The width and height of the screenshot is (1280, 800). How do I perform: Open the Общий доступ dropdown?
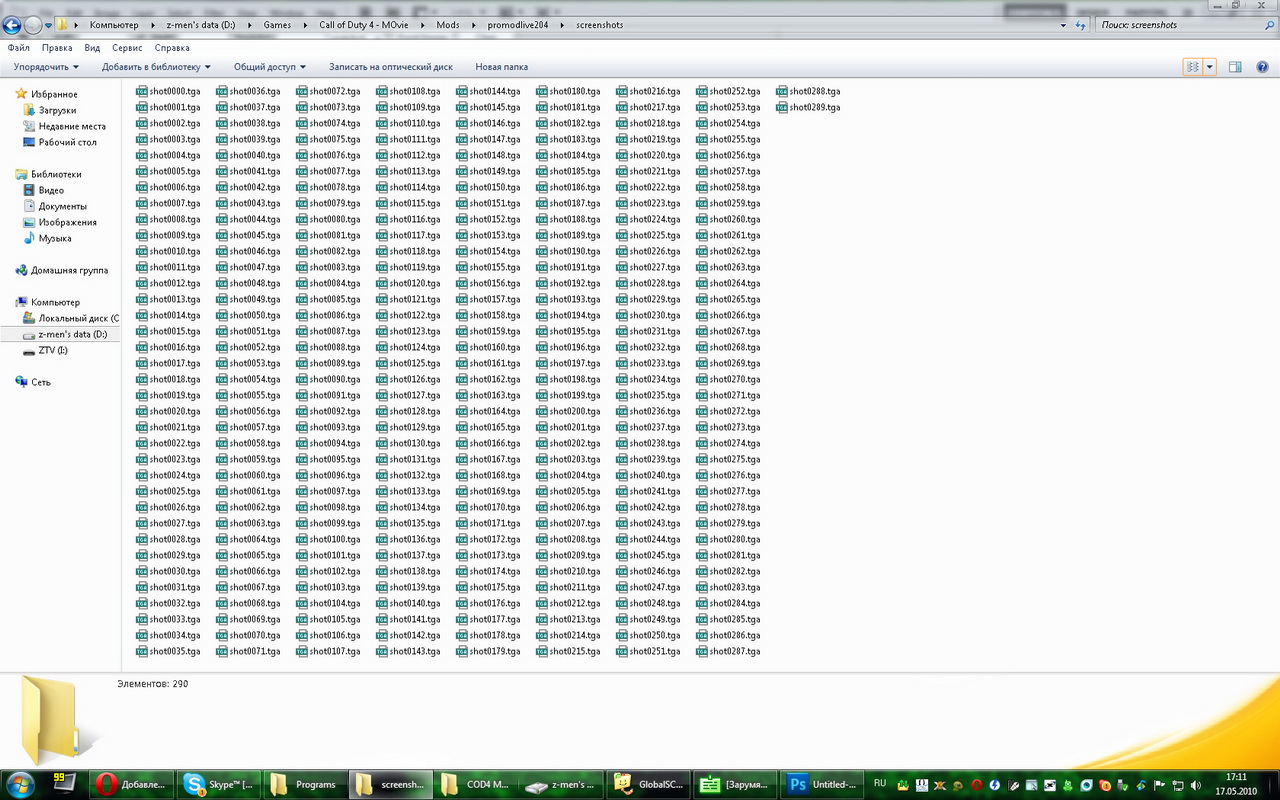click(270, 67)
